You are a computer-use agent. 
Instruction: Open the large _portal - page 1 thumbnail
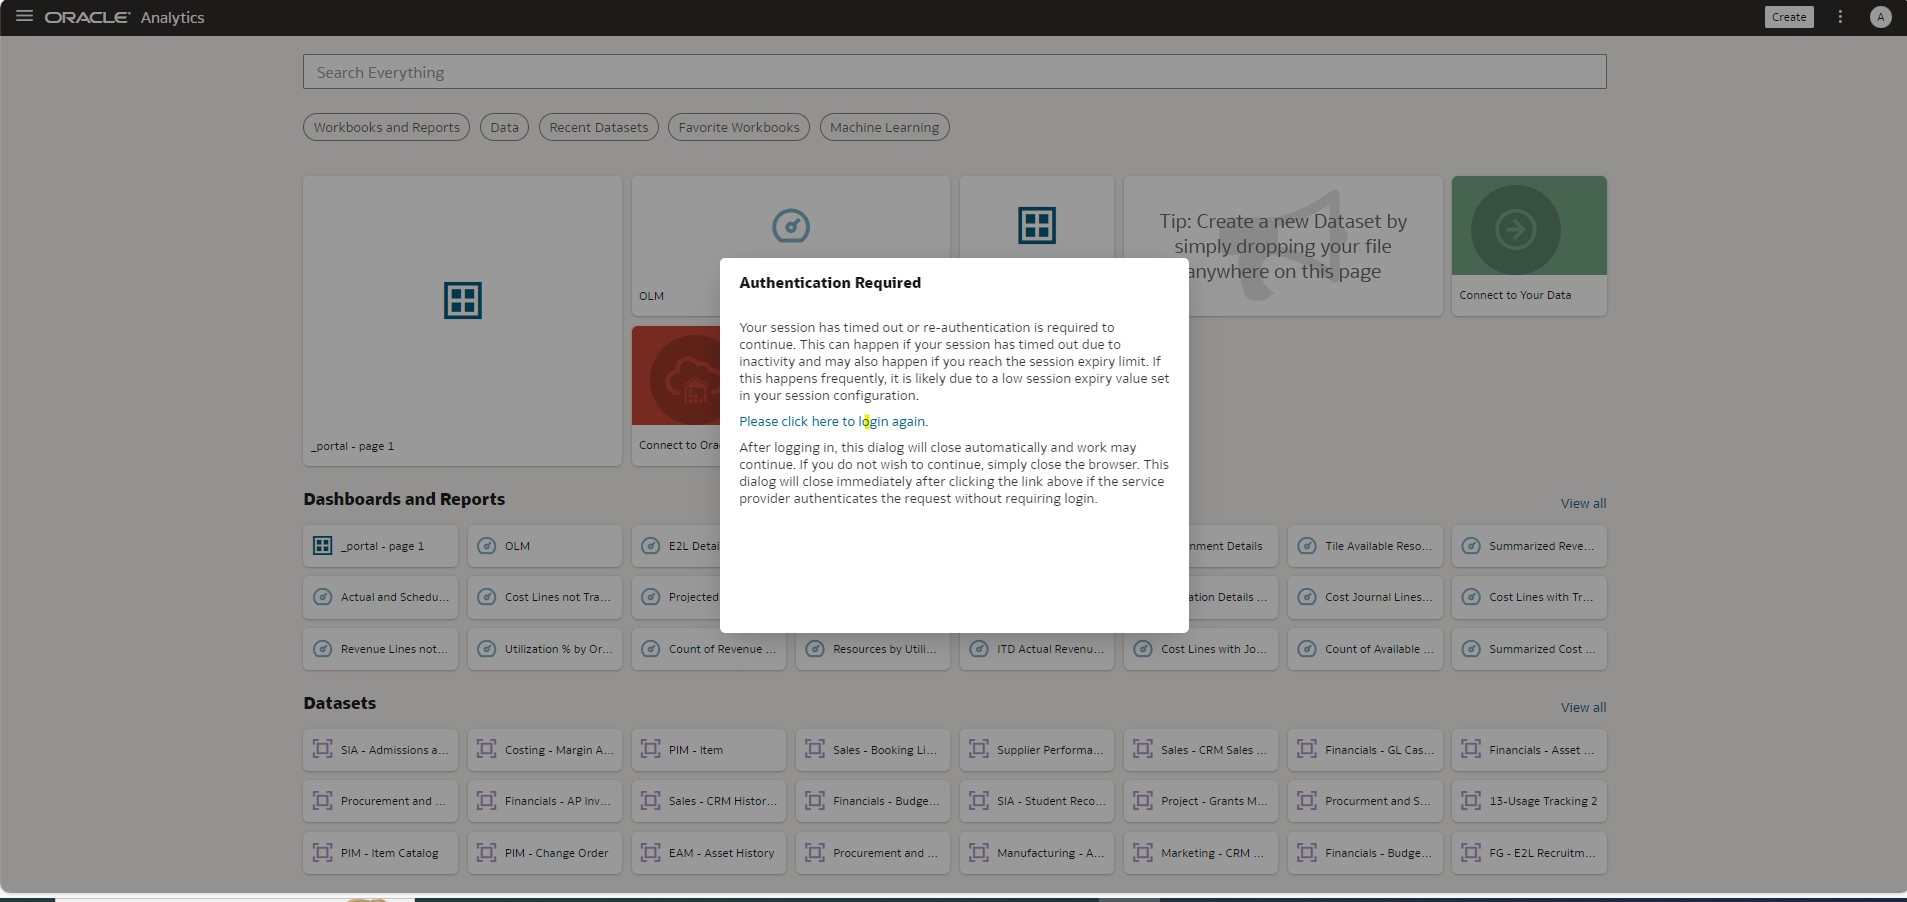click(462, 320)
